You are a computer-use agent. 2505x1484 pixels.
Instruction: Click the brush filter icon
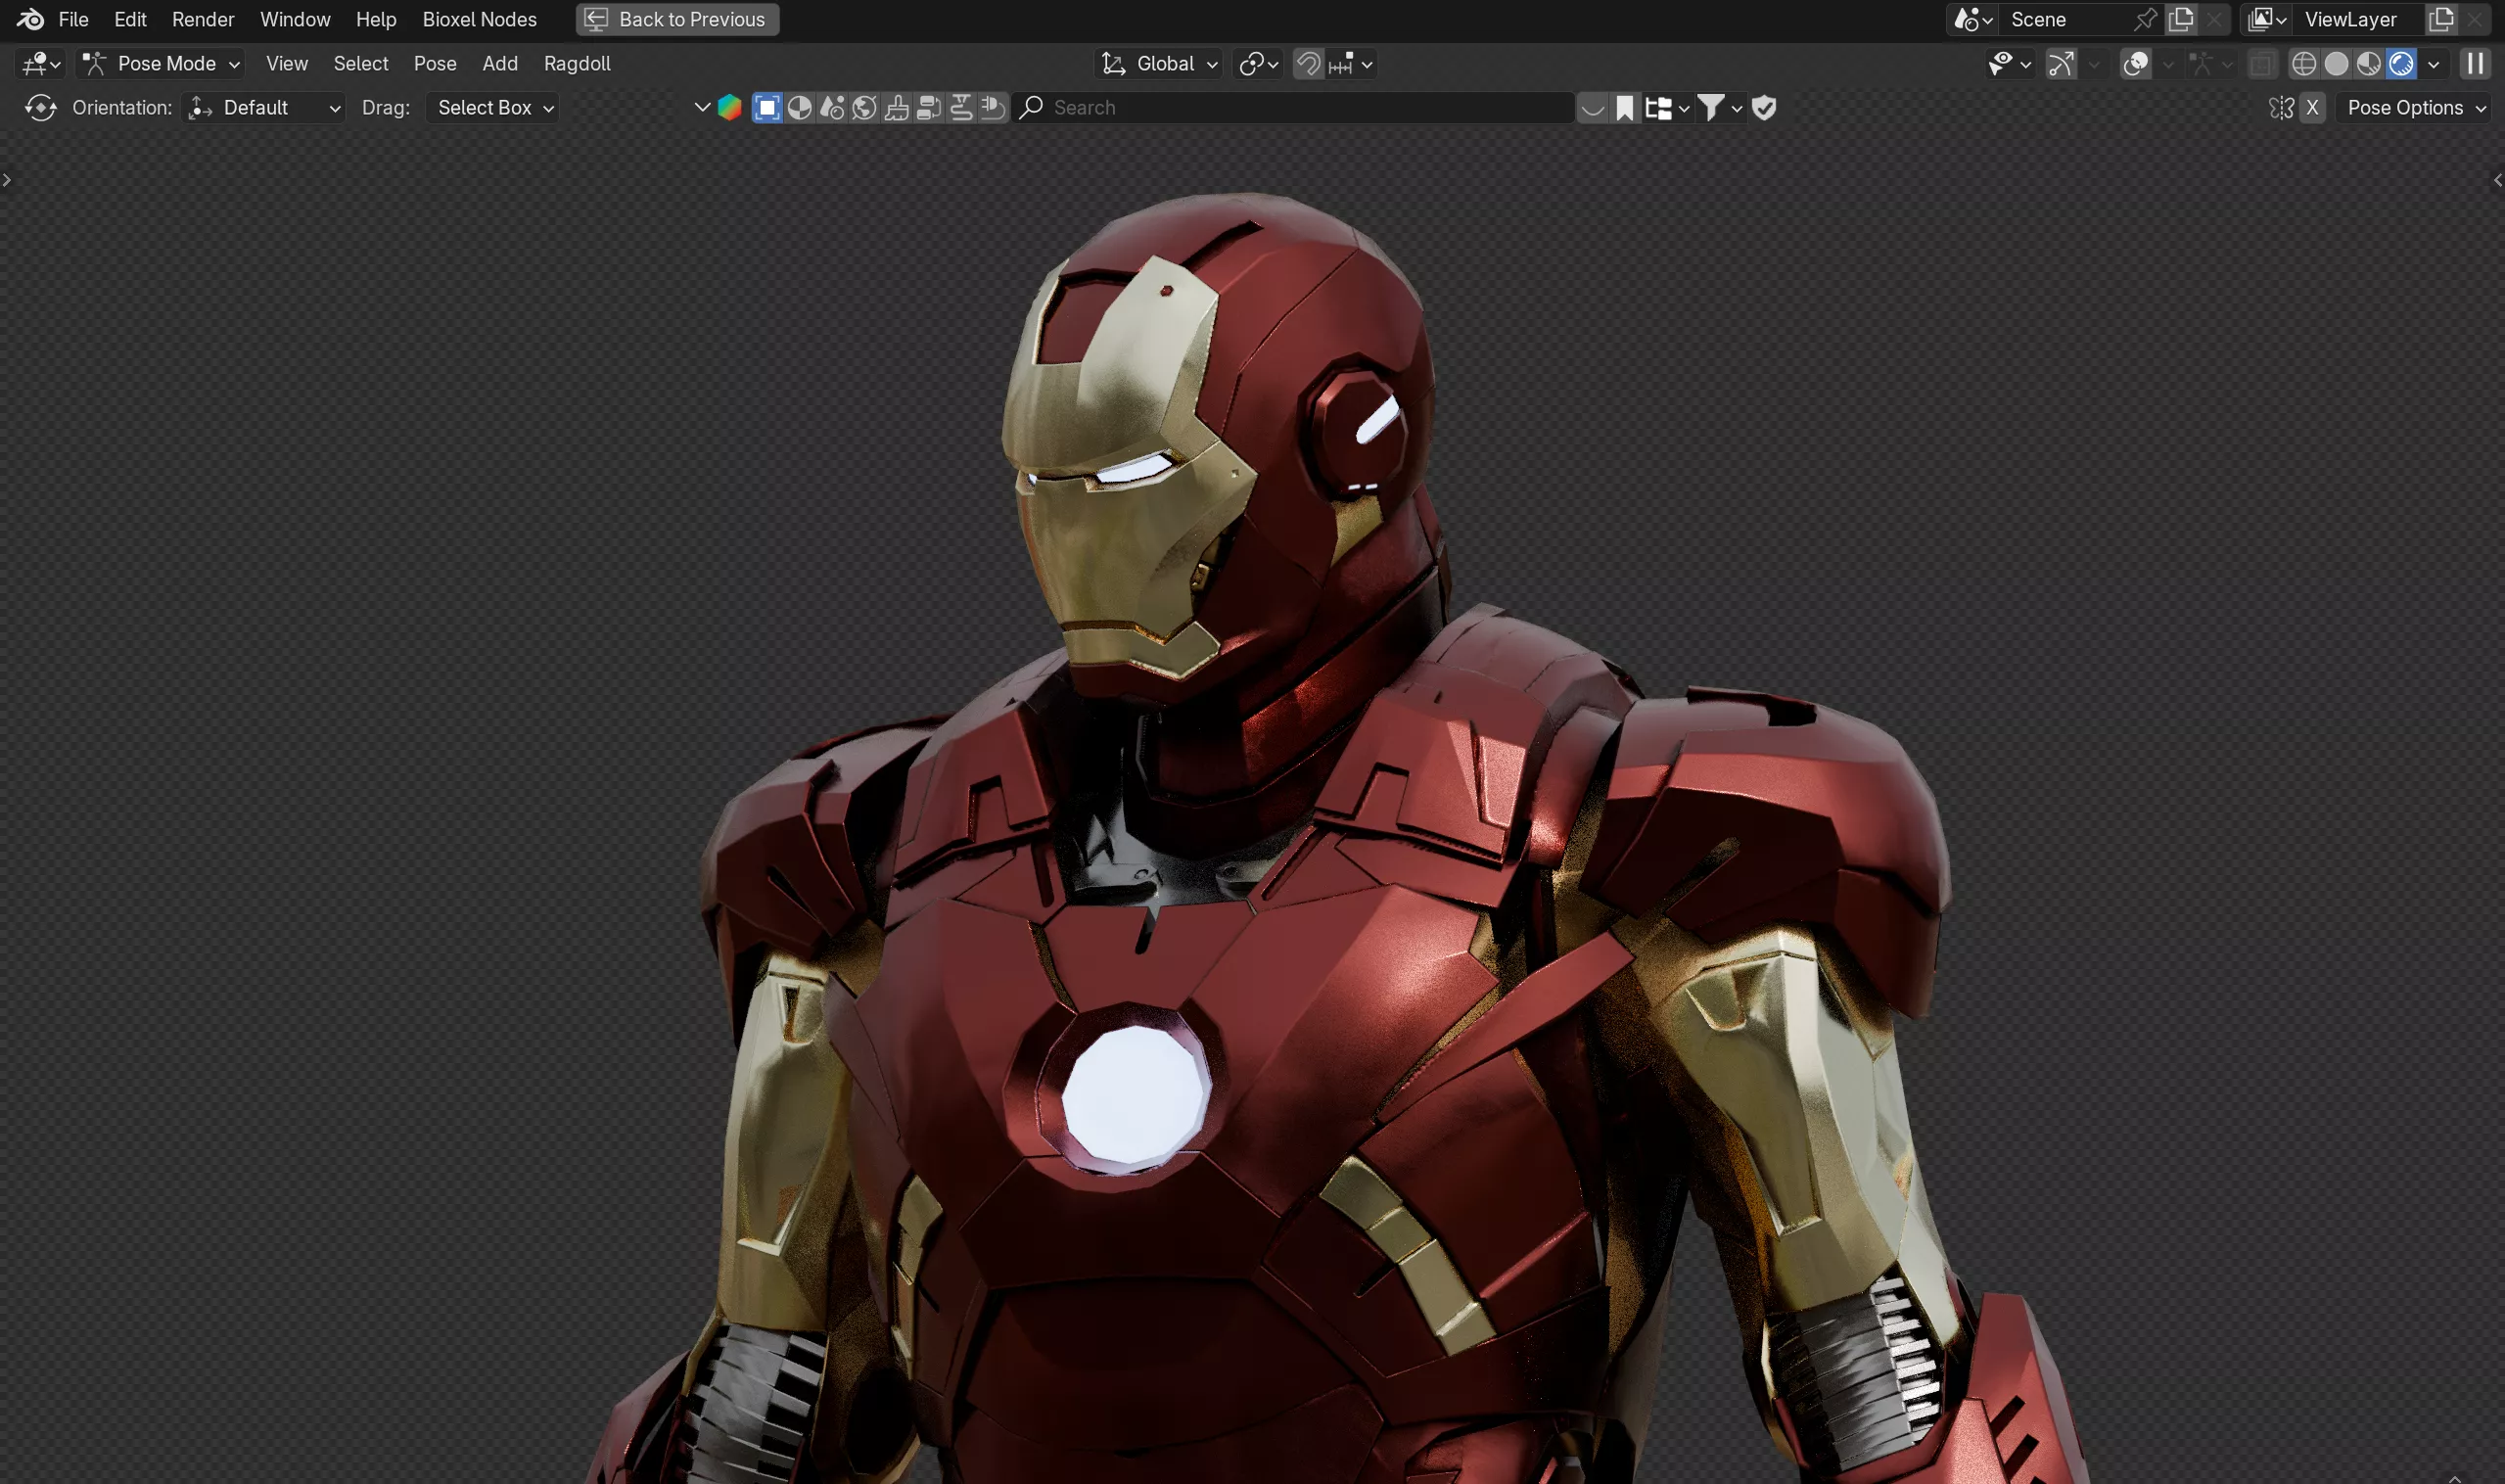pyautogui.click(x=897, y=108)
